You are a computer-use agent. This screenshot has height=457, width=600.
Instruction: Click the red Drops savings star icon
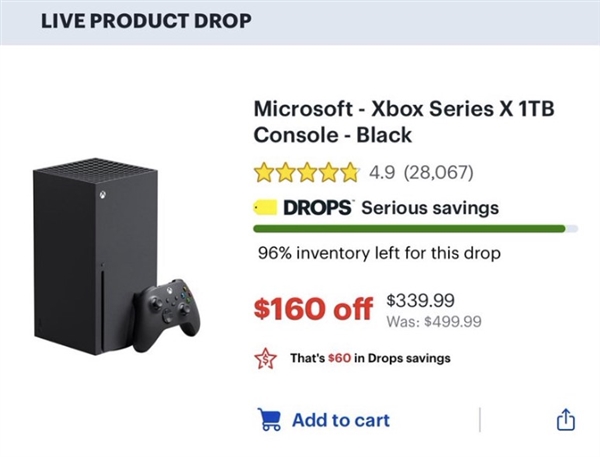pyautogui.click(x=266, y=358)
